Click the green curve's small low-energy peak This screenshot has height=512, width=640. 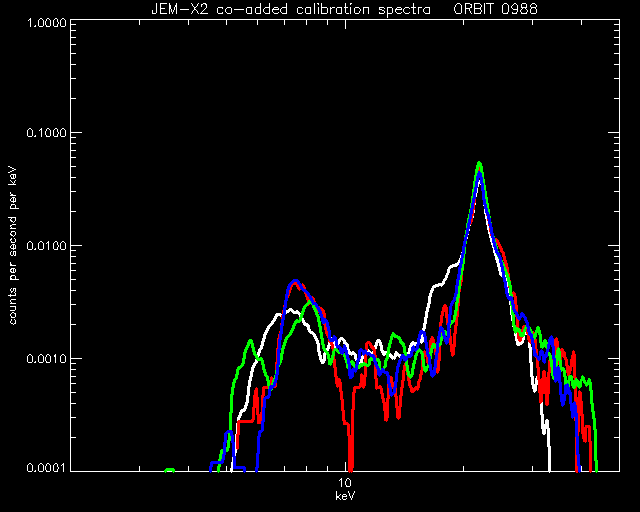[250, 341]
